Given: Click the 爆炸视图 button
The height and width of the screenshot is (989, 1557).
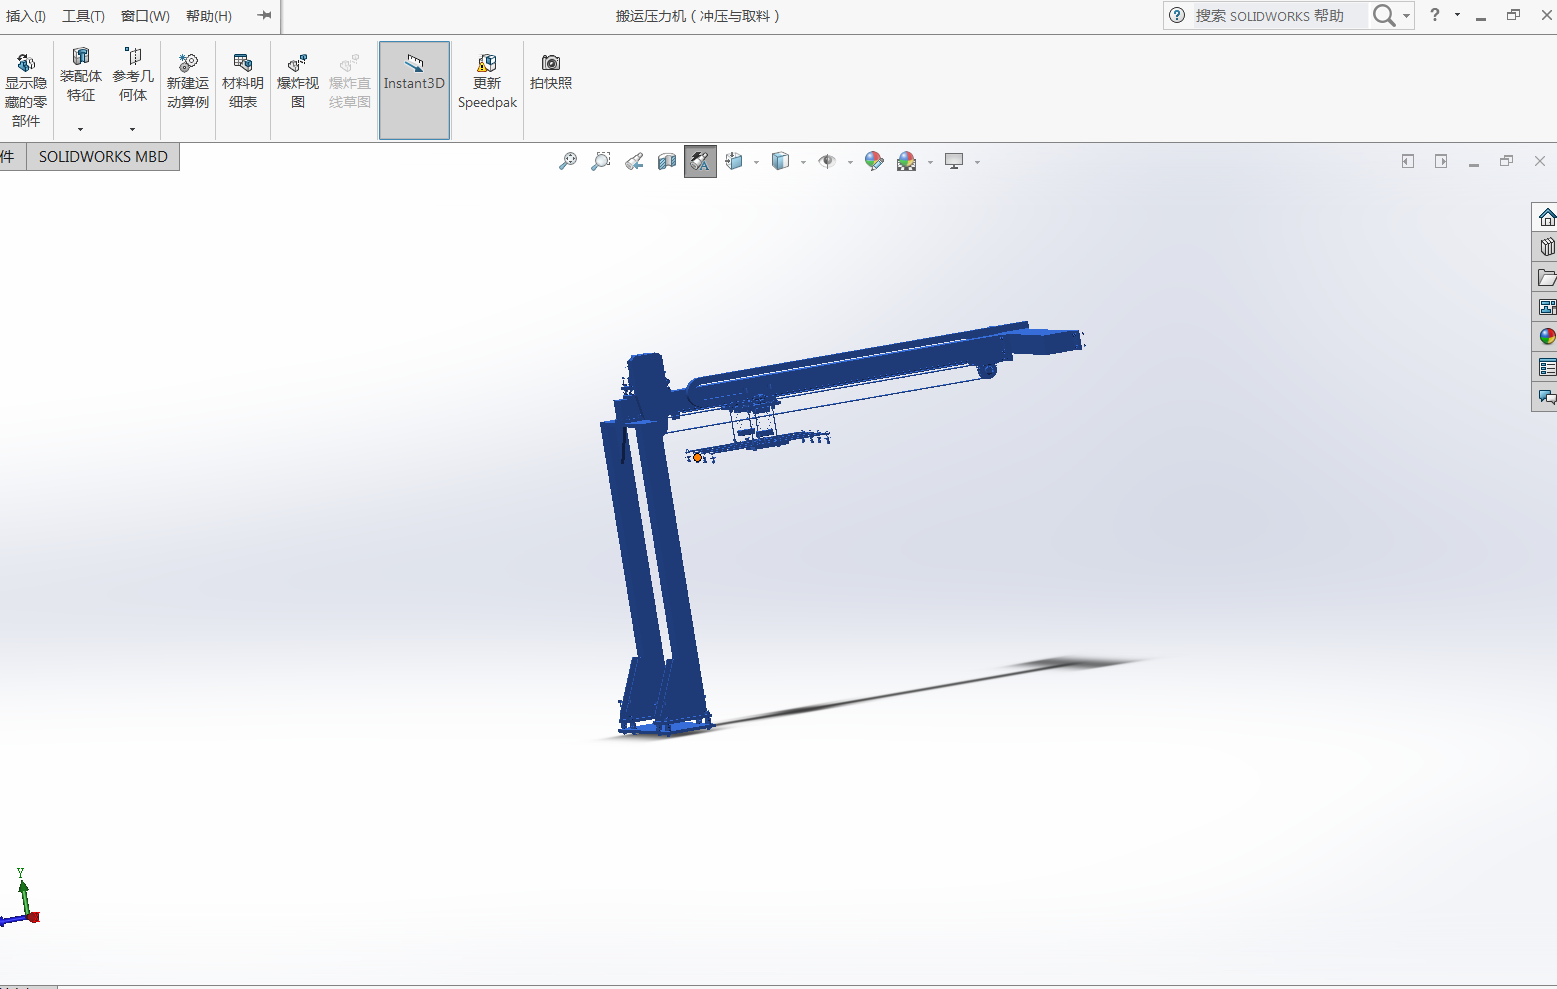Looking at the screenshot, I should click(297, 82).
